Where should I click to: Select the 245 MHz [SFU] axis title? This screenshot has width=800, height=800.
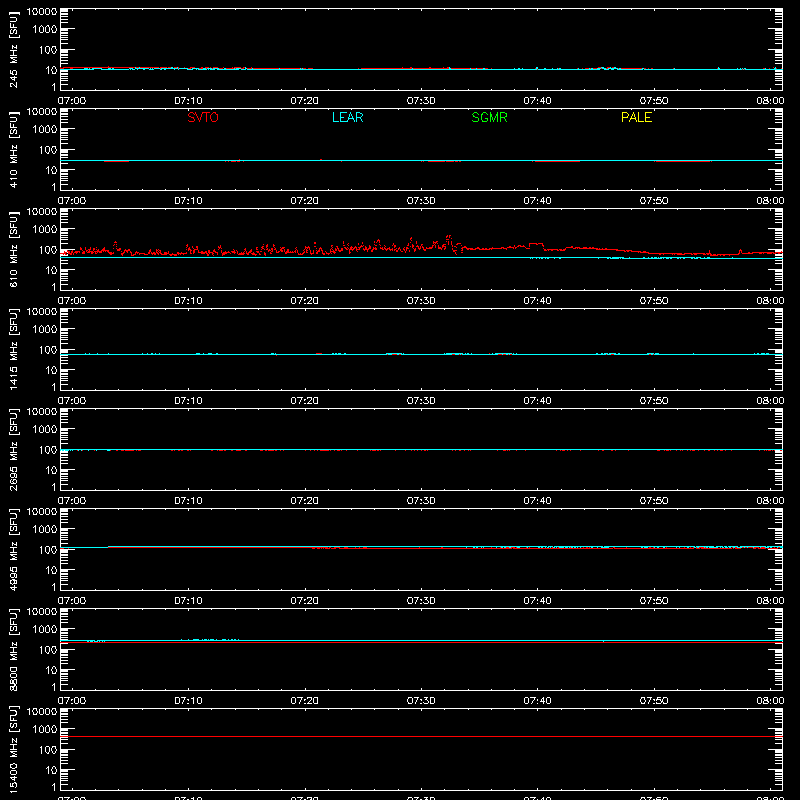click(x=13, y=49)
